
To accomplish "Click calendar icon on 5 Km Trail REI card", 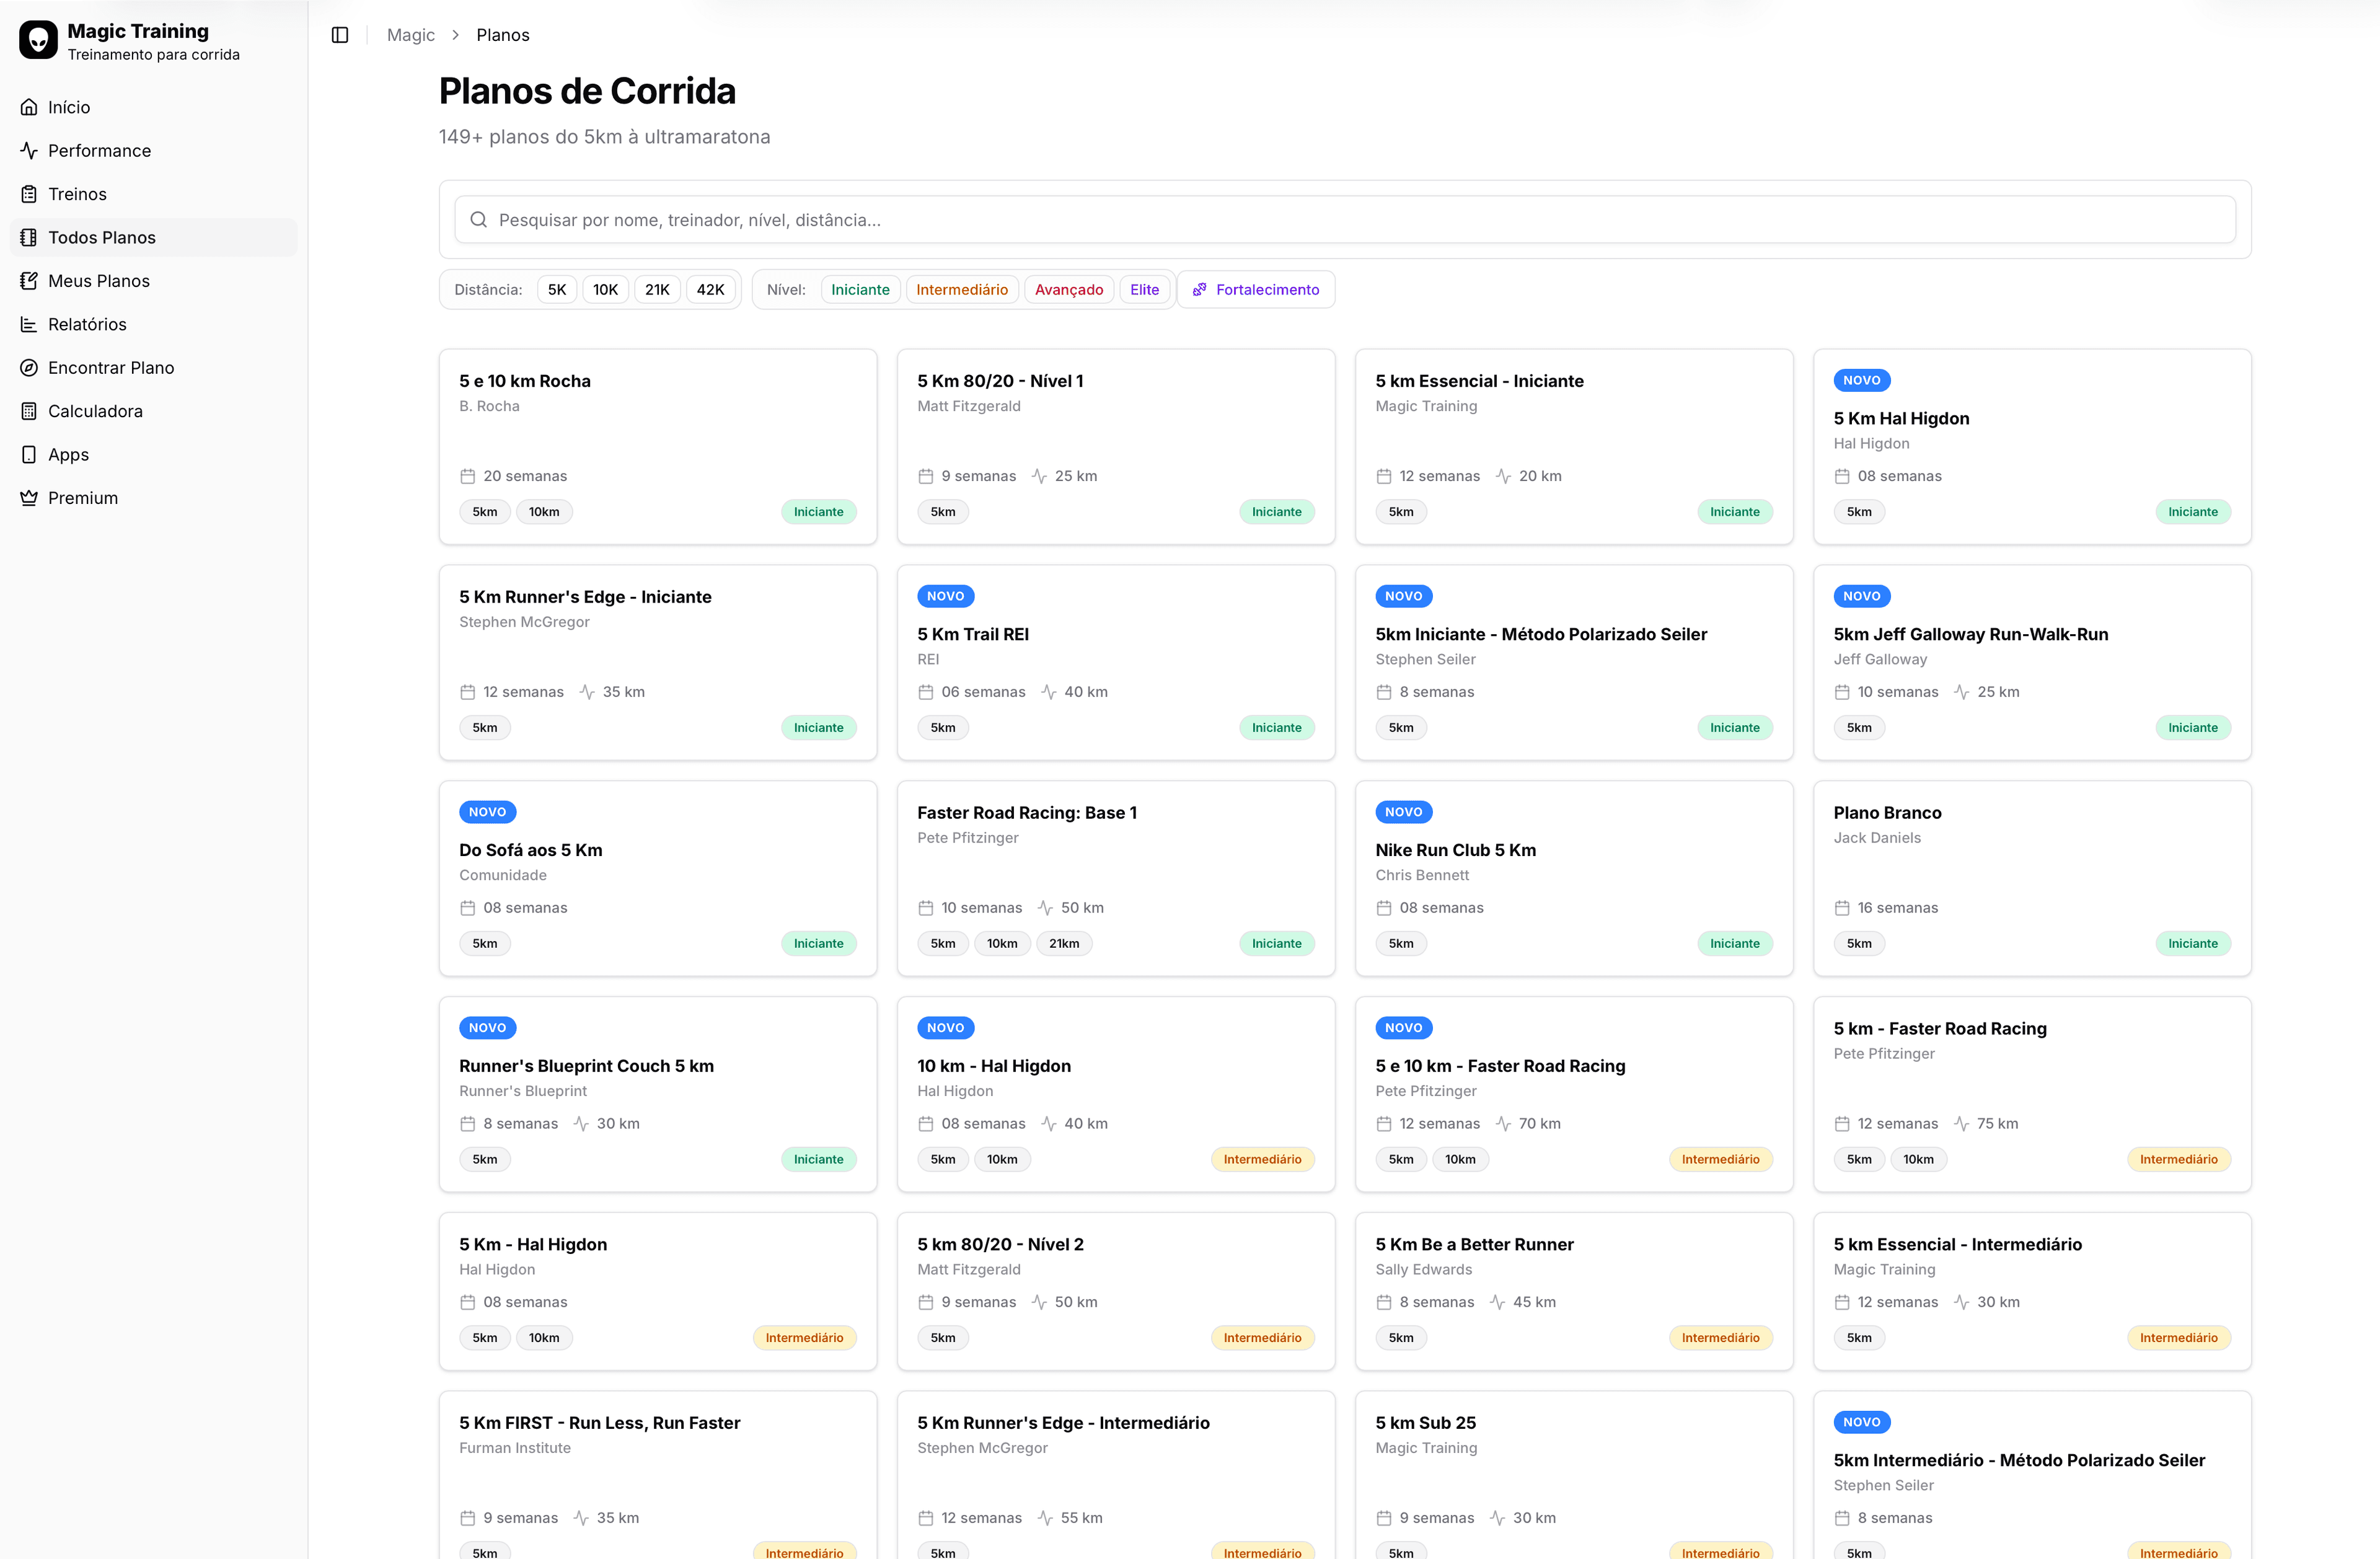I will [x=925, y=692].
